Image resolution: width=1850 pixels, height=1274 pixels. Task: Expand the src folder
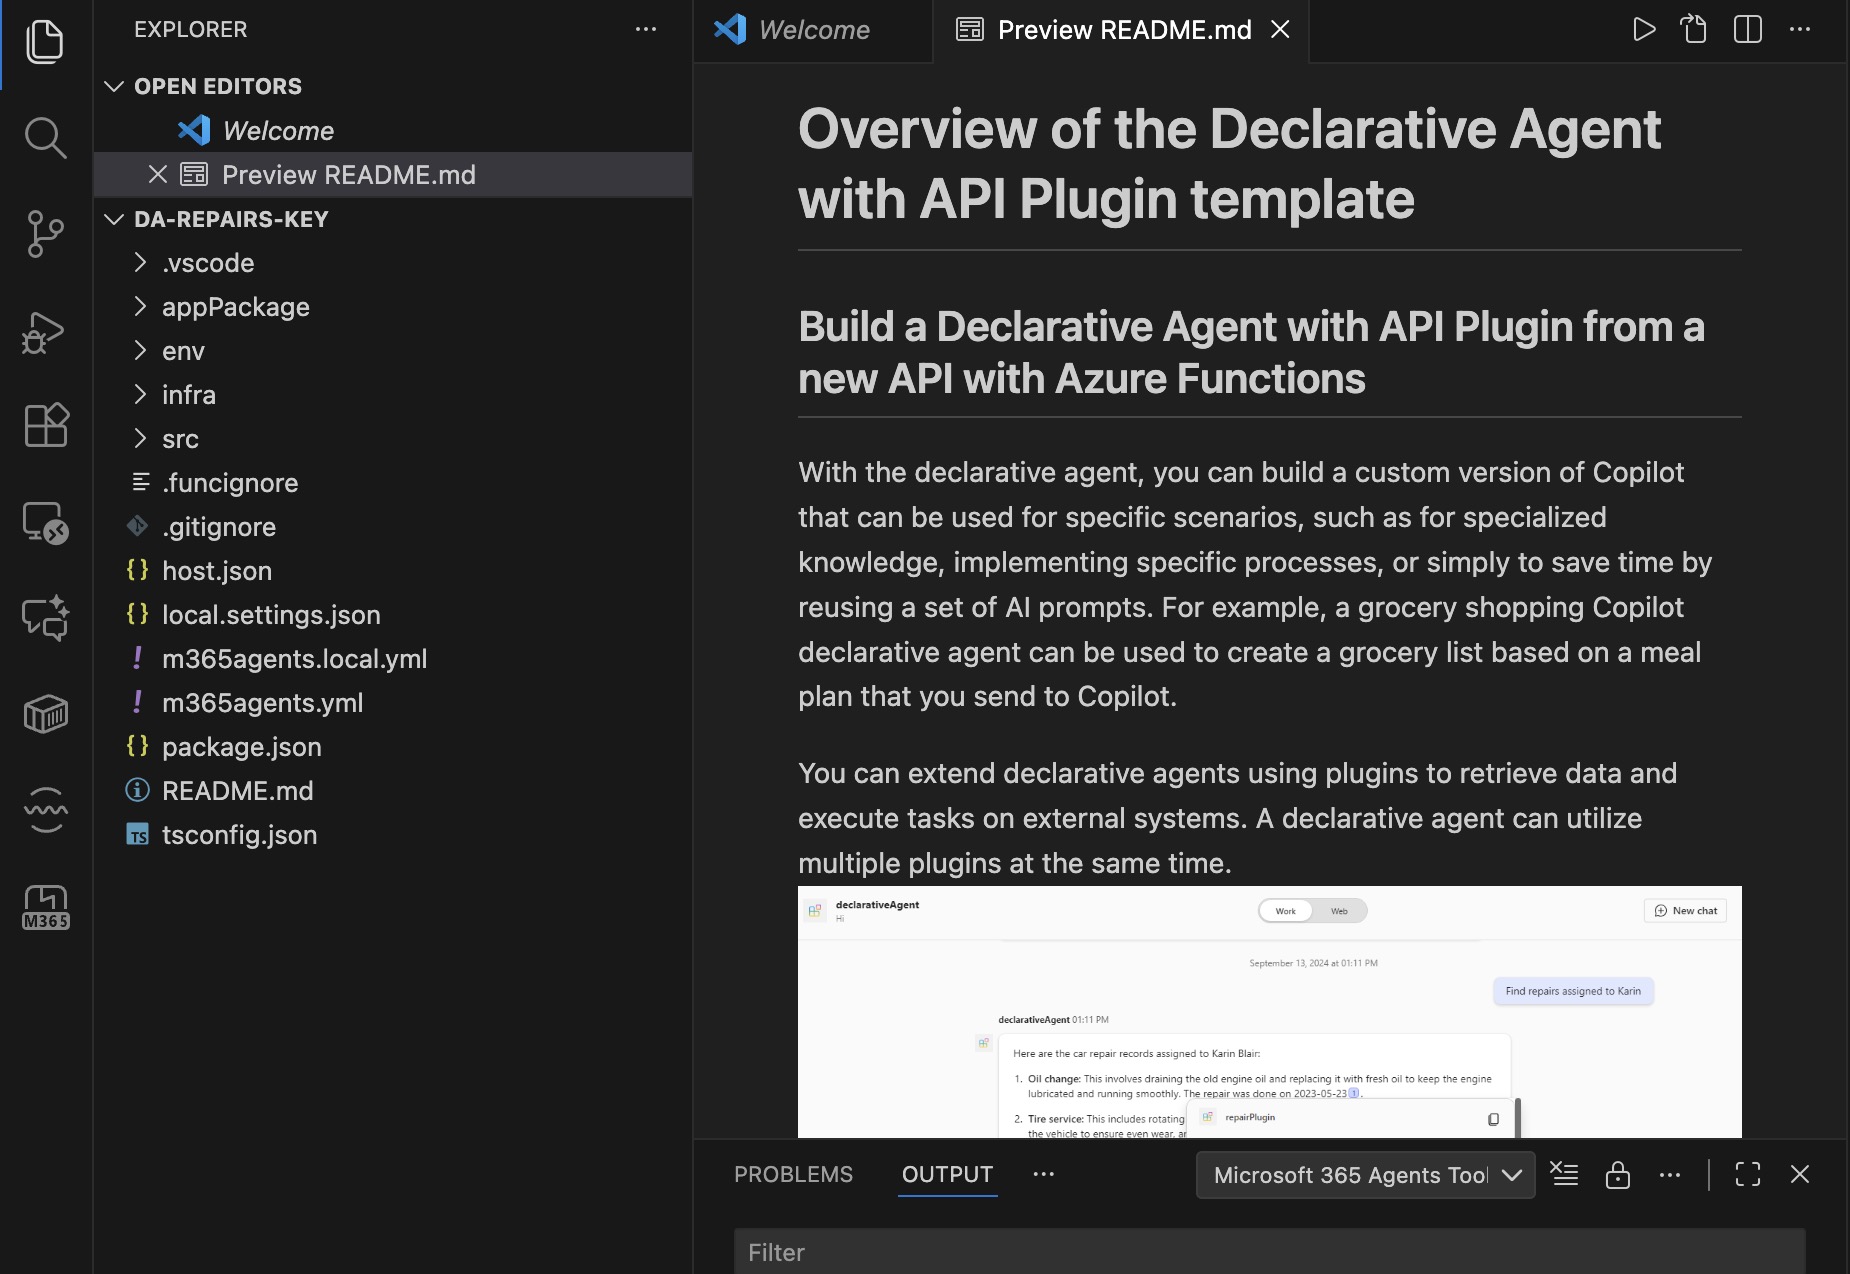tap(140, 439)
